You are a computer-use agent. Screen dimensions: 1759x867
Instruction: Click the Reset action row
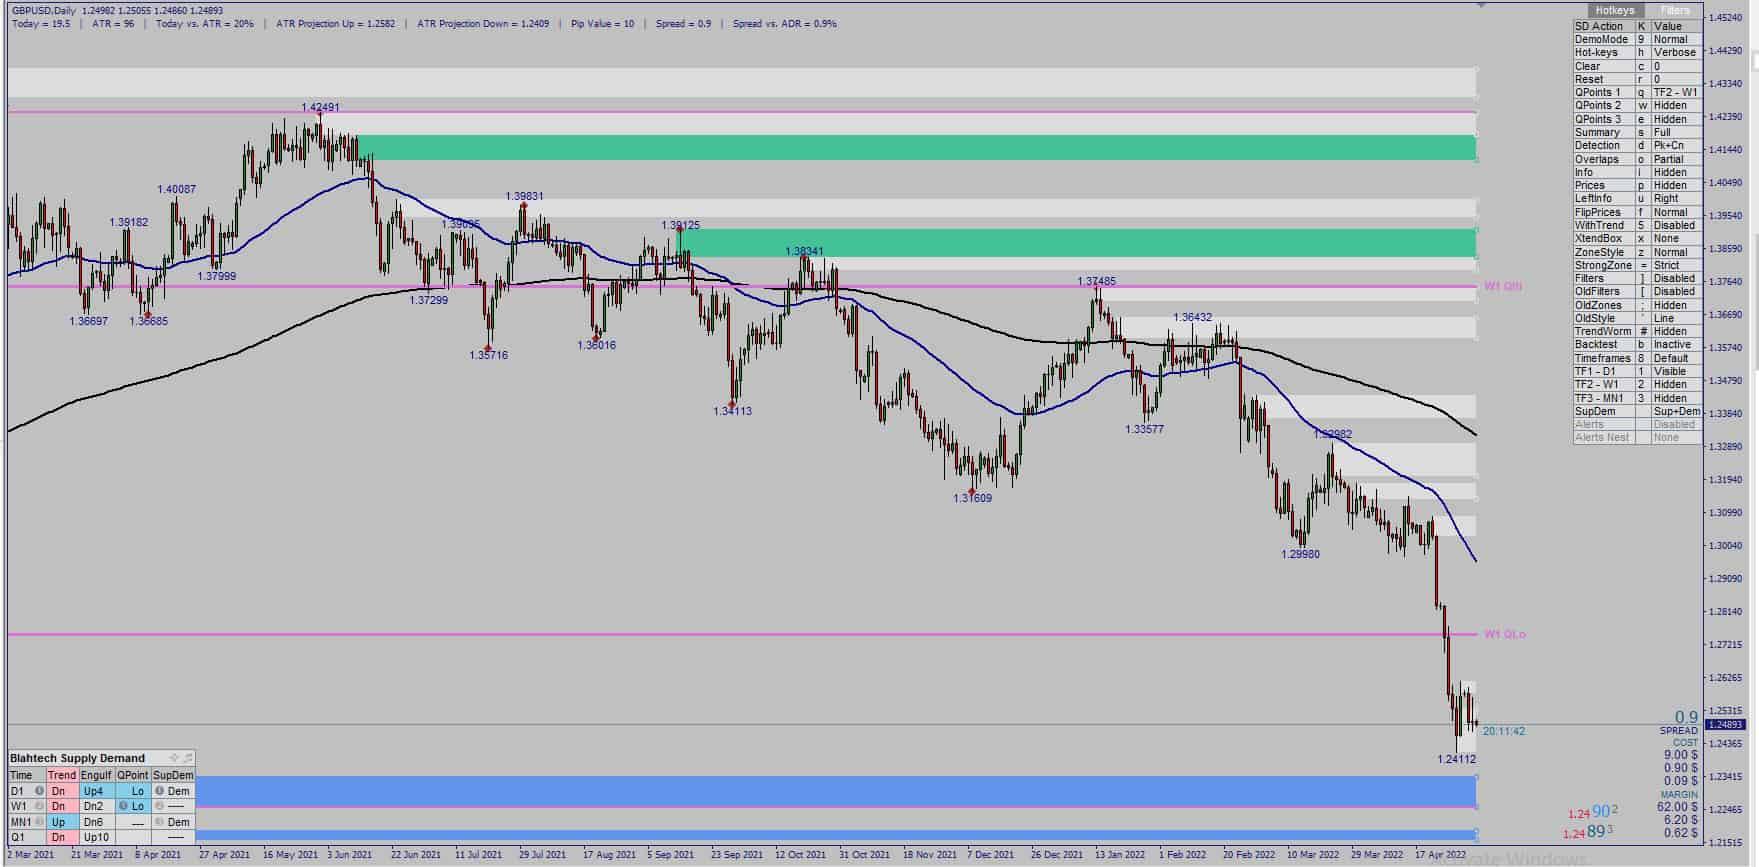(x=1637, y=79)
